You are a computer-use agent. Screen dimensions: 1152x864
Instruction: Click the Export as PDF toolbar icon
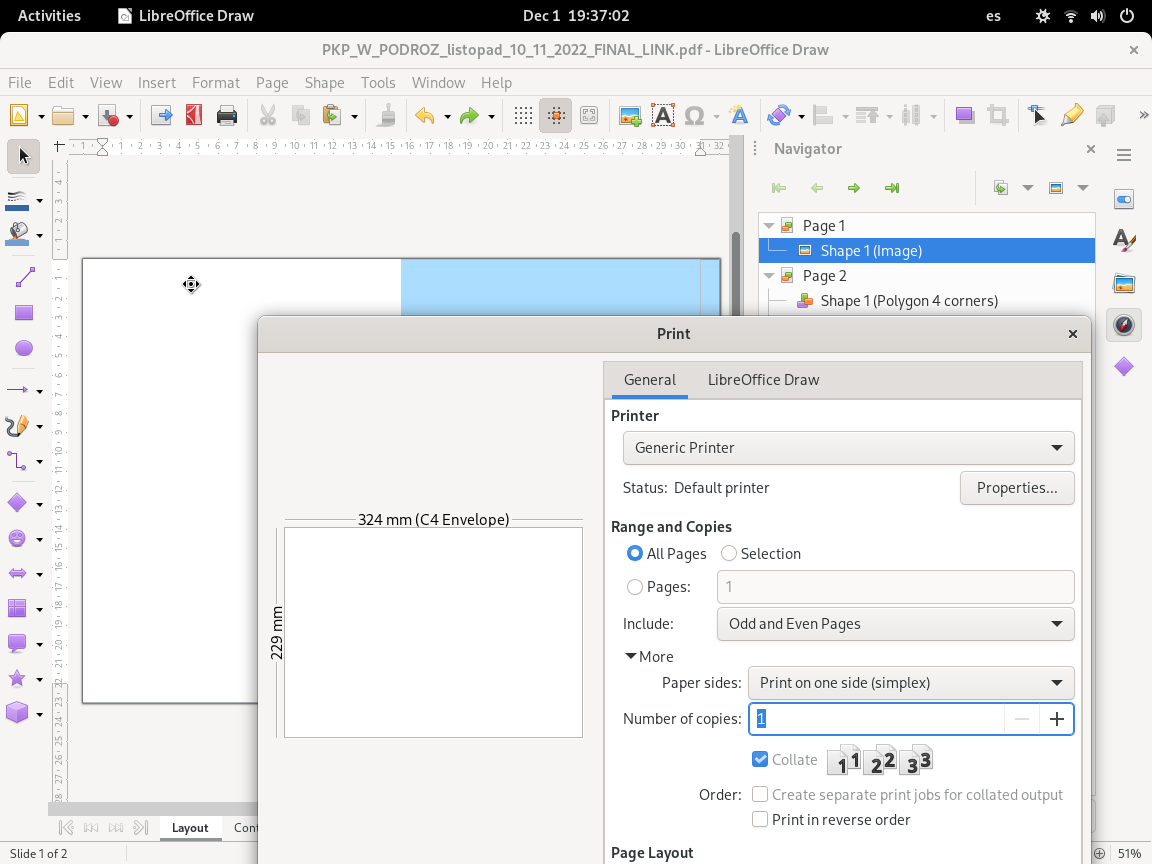tap(194, 115)
